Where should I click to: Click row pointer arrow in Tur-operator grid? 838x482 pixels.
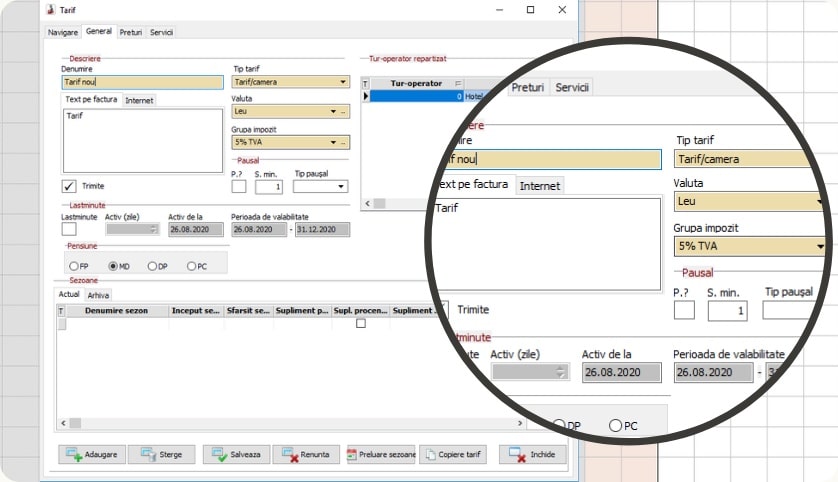(x=366, y=96)
